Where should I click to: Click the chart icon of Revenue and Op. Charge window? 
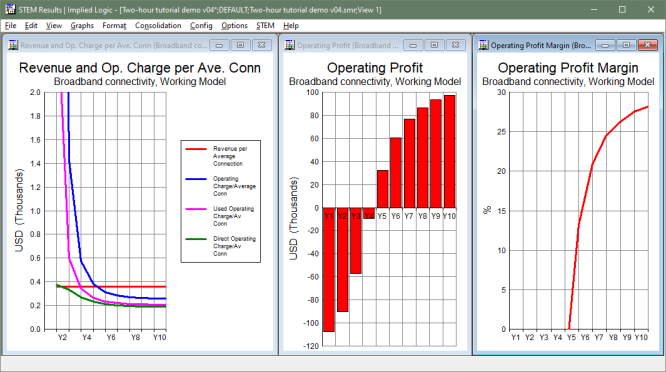pyautogui.click(x=13, y=45)
